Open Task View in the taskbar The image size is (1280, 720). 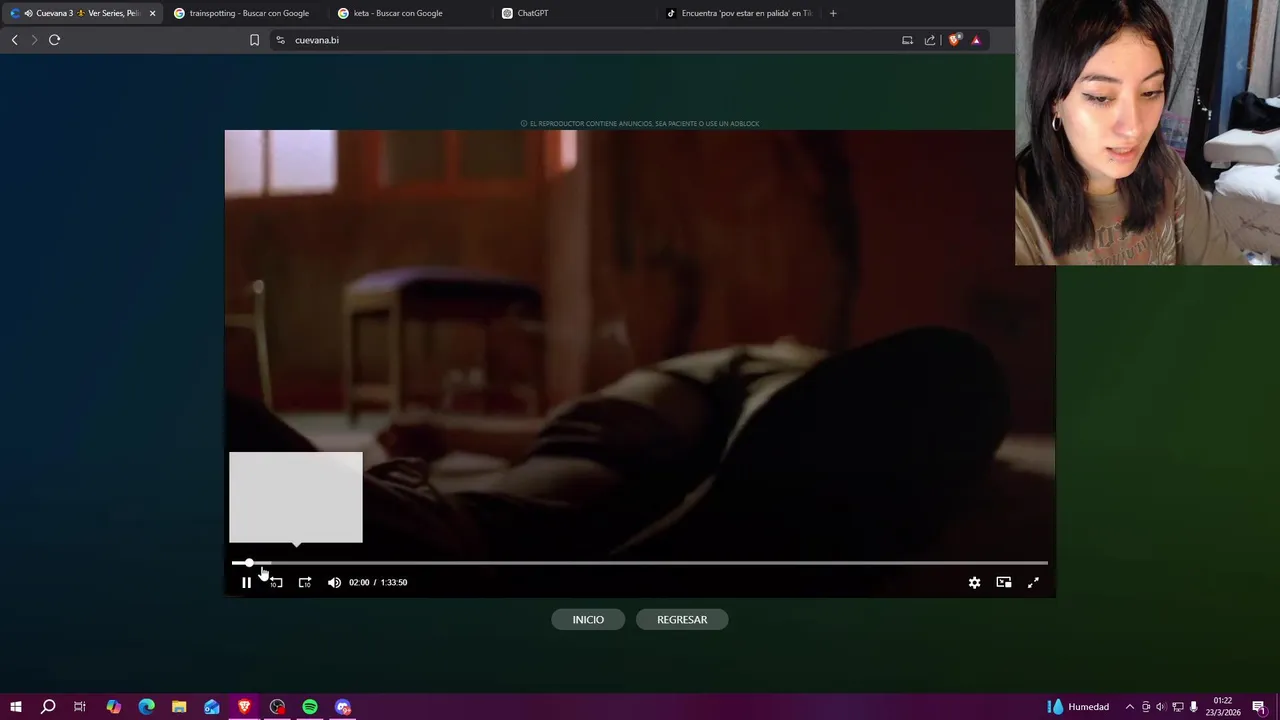[x=80, y=707]
